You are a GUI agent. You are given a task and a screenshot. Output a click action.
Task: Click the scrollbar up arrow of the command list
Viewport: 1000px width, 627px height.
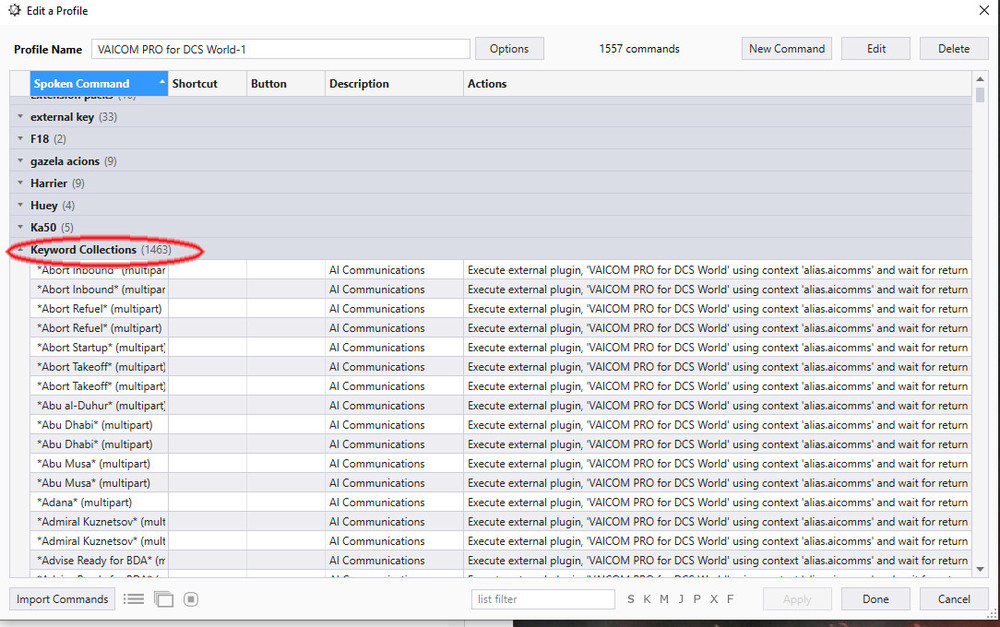pyautogui.click(x=980, y=79)
